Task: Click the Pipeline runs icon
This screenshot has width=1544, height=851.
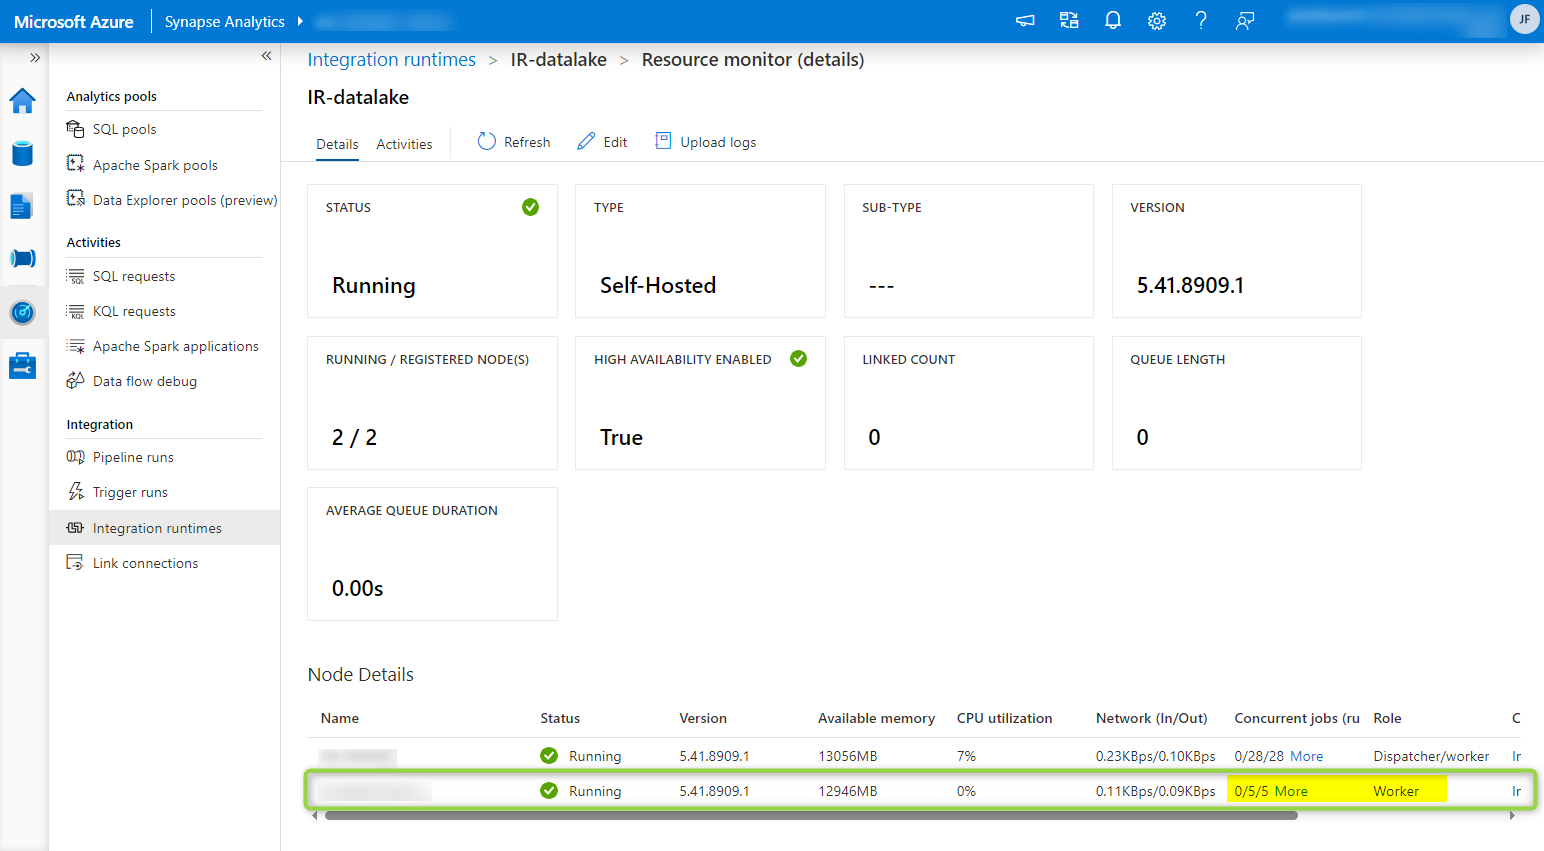Action: (75, 457)
